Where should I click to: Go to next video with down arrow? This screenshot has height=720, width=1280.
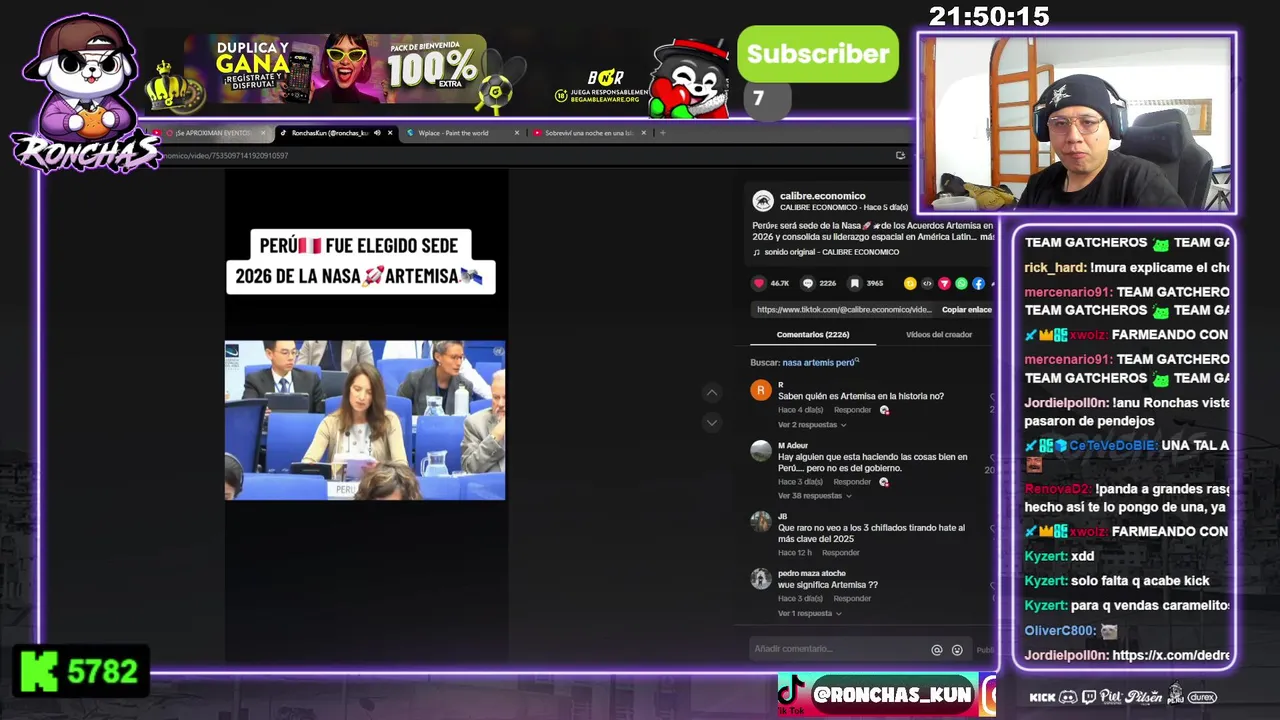712,422
